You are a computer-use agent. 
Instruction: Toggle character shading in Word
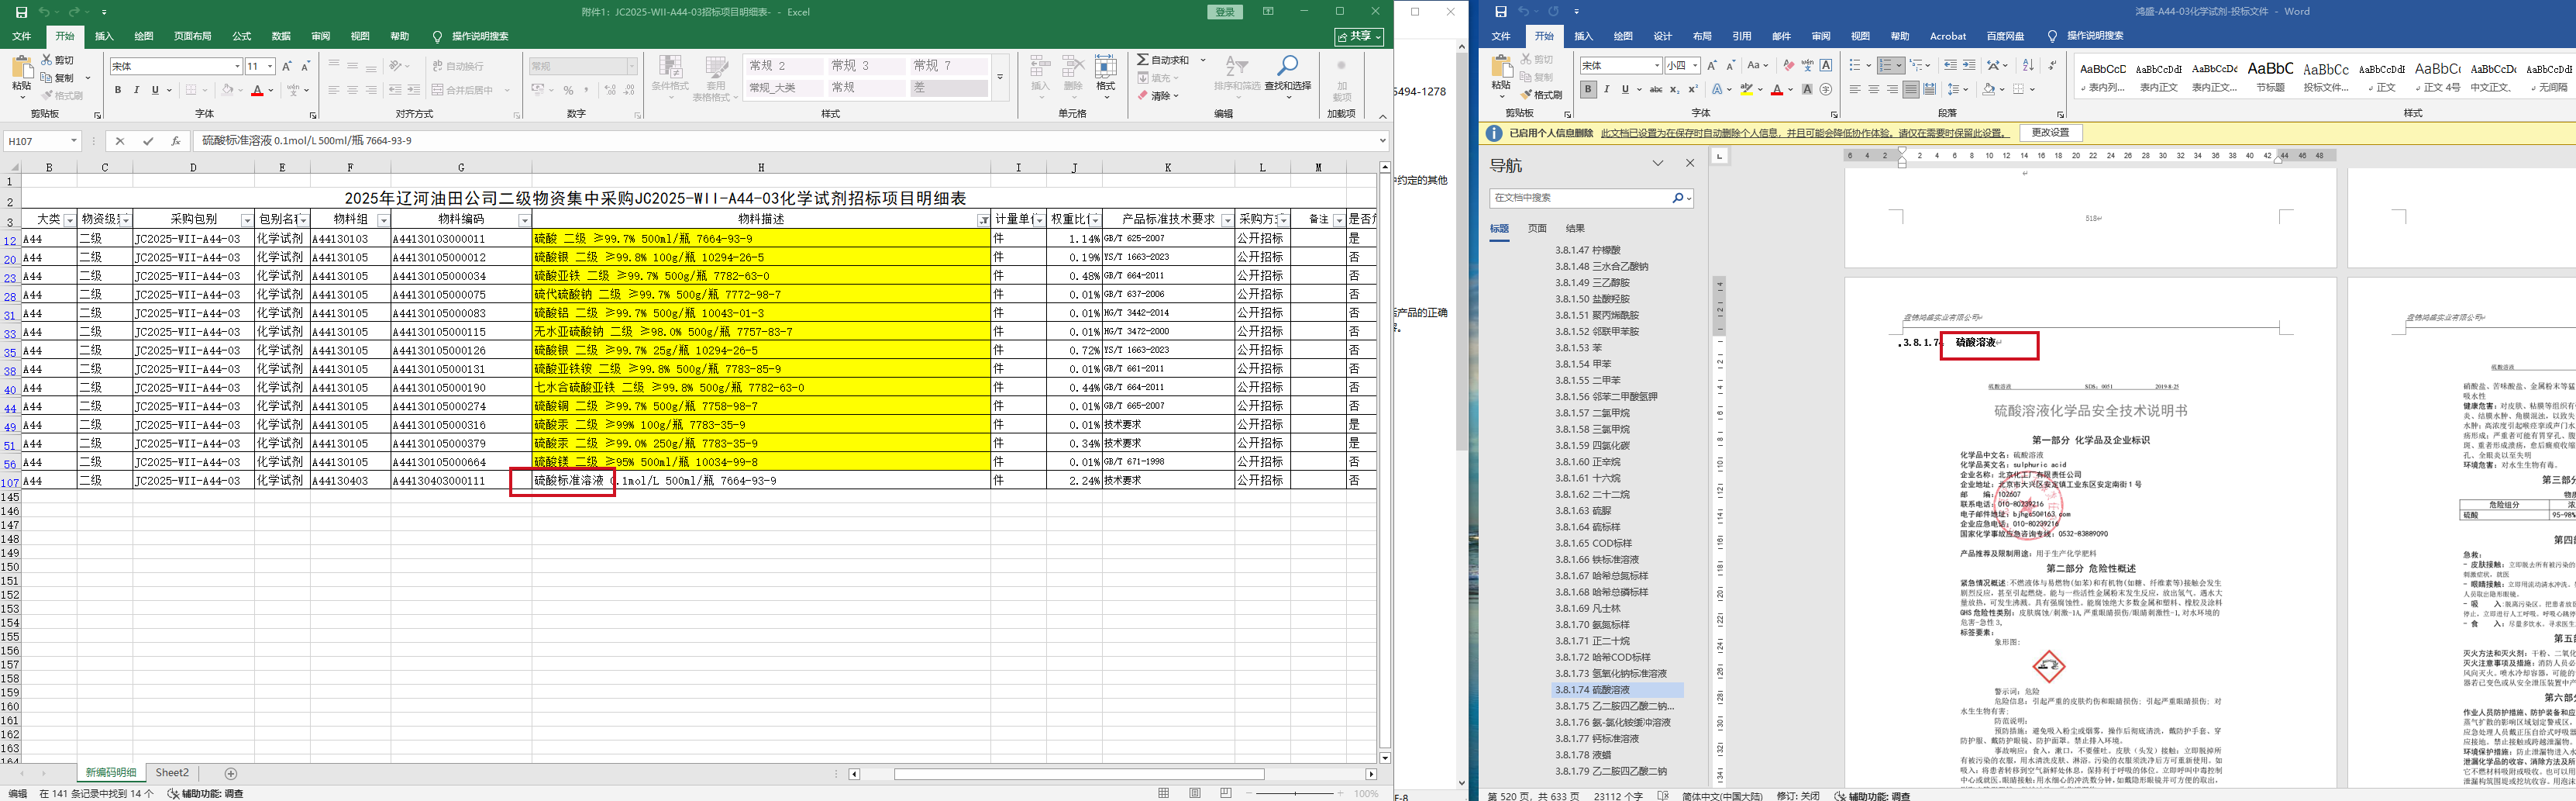tap(1807, 89)
